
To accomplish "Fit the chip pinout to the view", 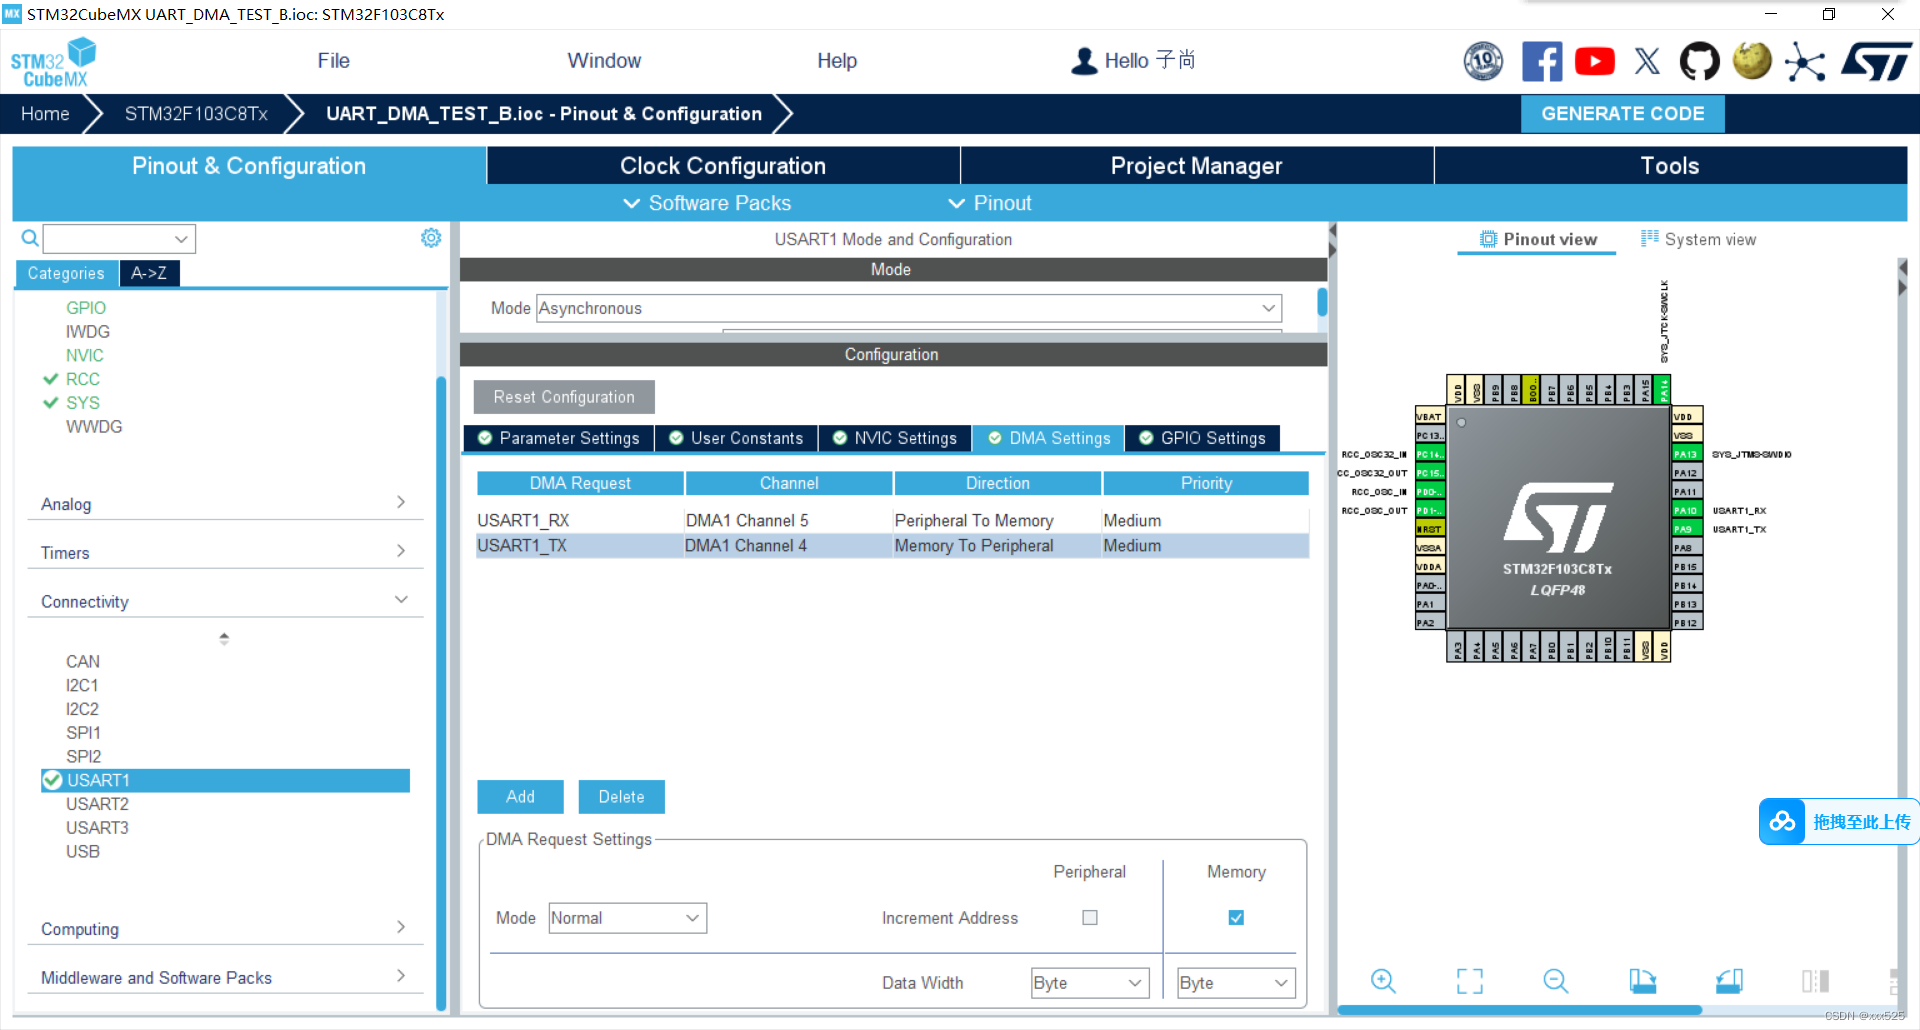I will (x=1470, y=981).
